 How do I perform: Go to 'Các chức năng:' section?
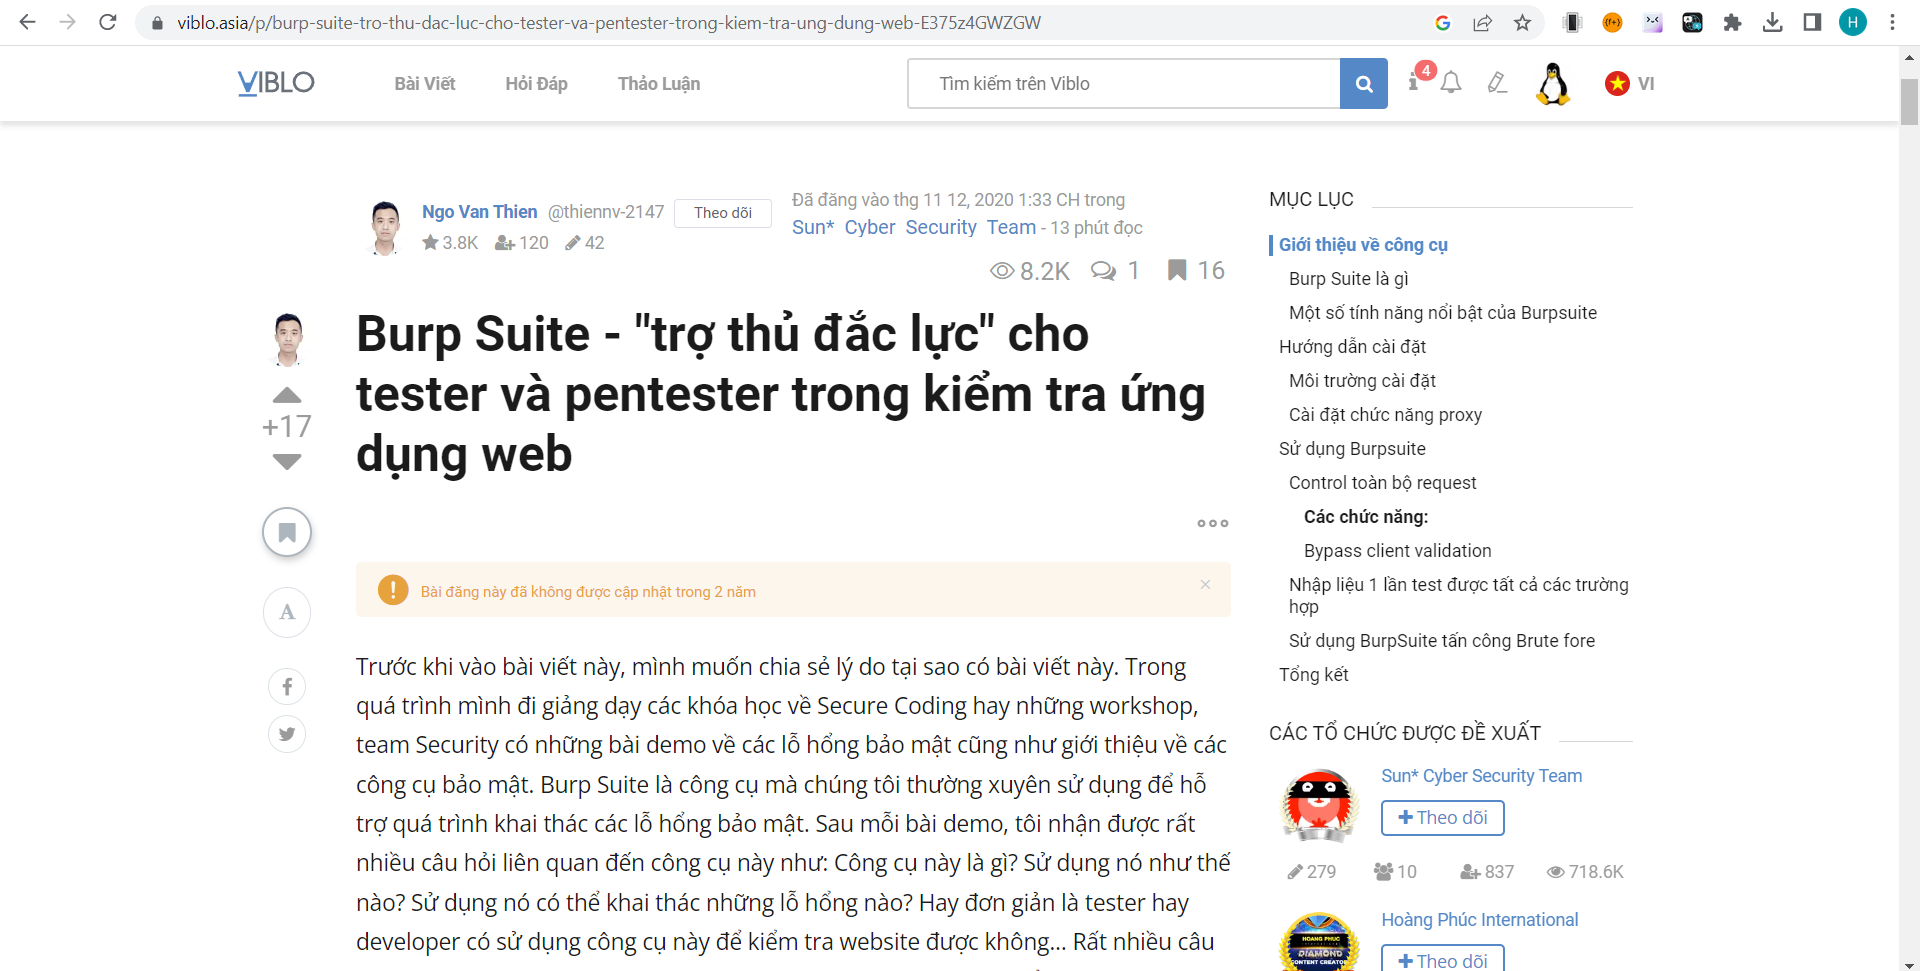tap(1366, 517)
